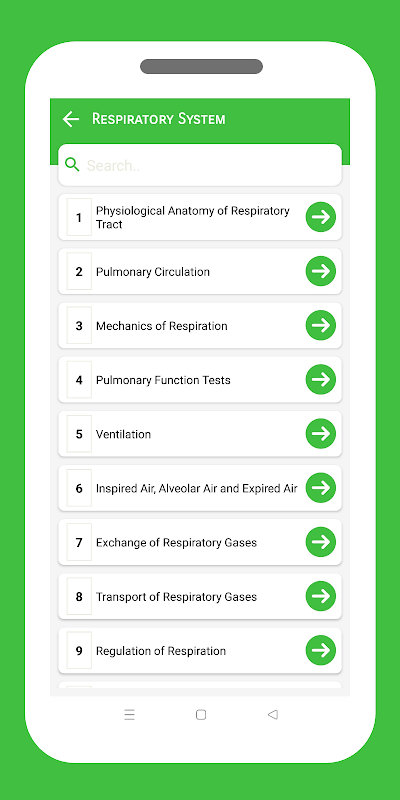The width and height of the screenshot is (400, 800).
Task: Tap arrow icon for Regulation of Respiration
Action: (x=321, y=651)
